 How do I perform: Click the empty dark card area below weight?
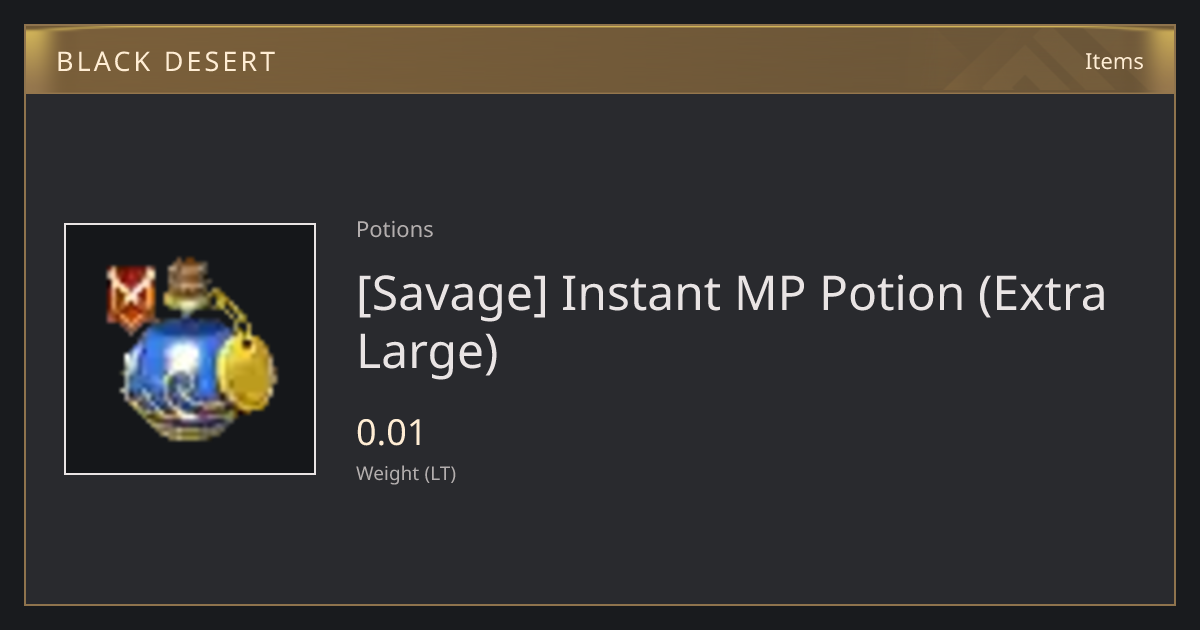[x=600, y=545]
